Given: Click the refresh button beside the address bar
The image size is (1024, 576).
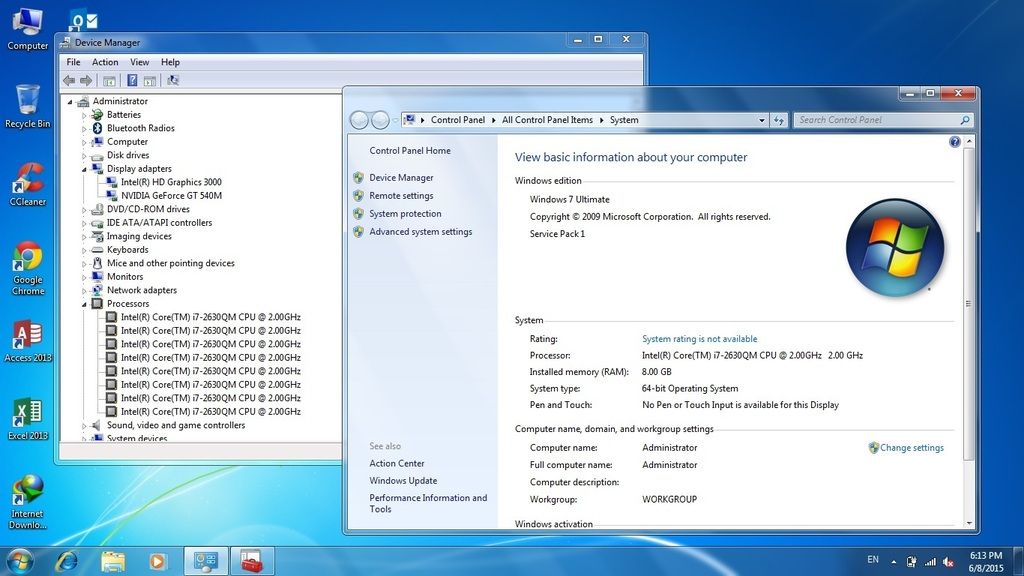Looking at the screenshot, I should 778,120.
